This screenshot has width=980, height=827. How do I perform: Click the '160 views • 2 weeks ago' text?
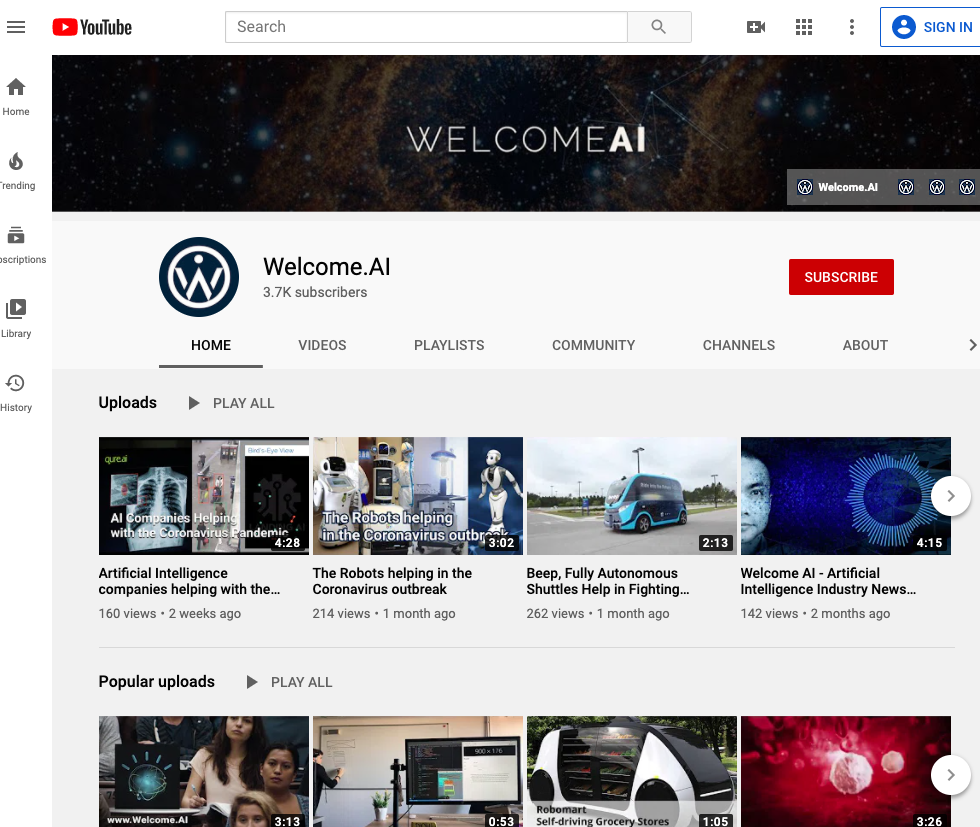pos(169,614)
